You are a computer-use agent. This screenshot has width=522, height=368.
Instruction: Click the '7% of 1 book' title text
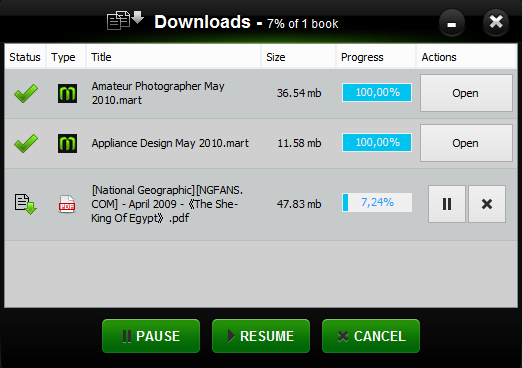coord(303,24)
